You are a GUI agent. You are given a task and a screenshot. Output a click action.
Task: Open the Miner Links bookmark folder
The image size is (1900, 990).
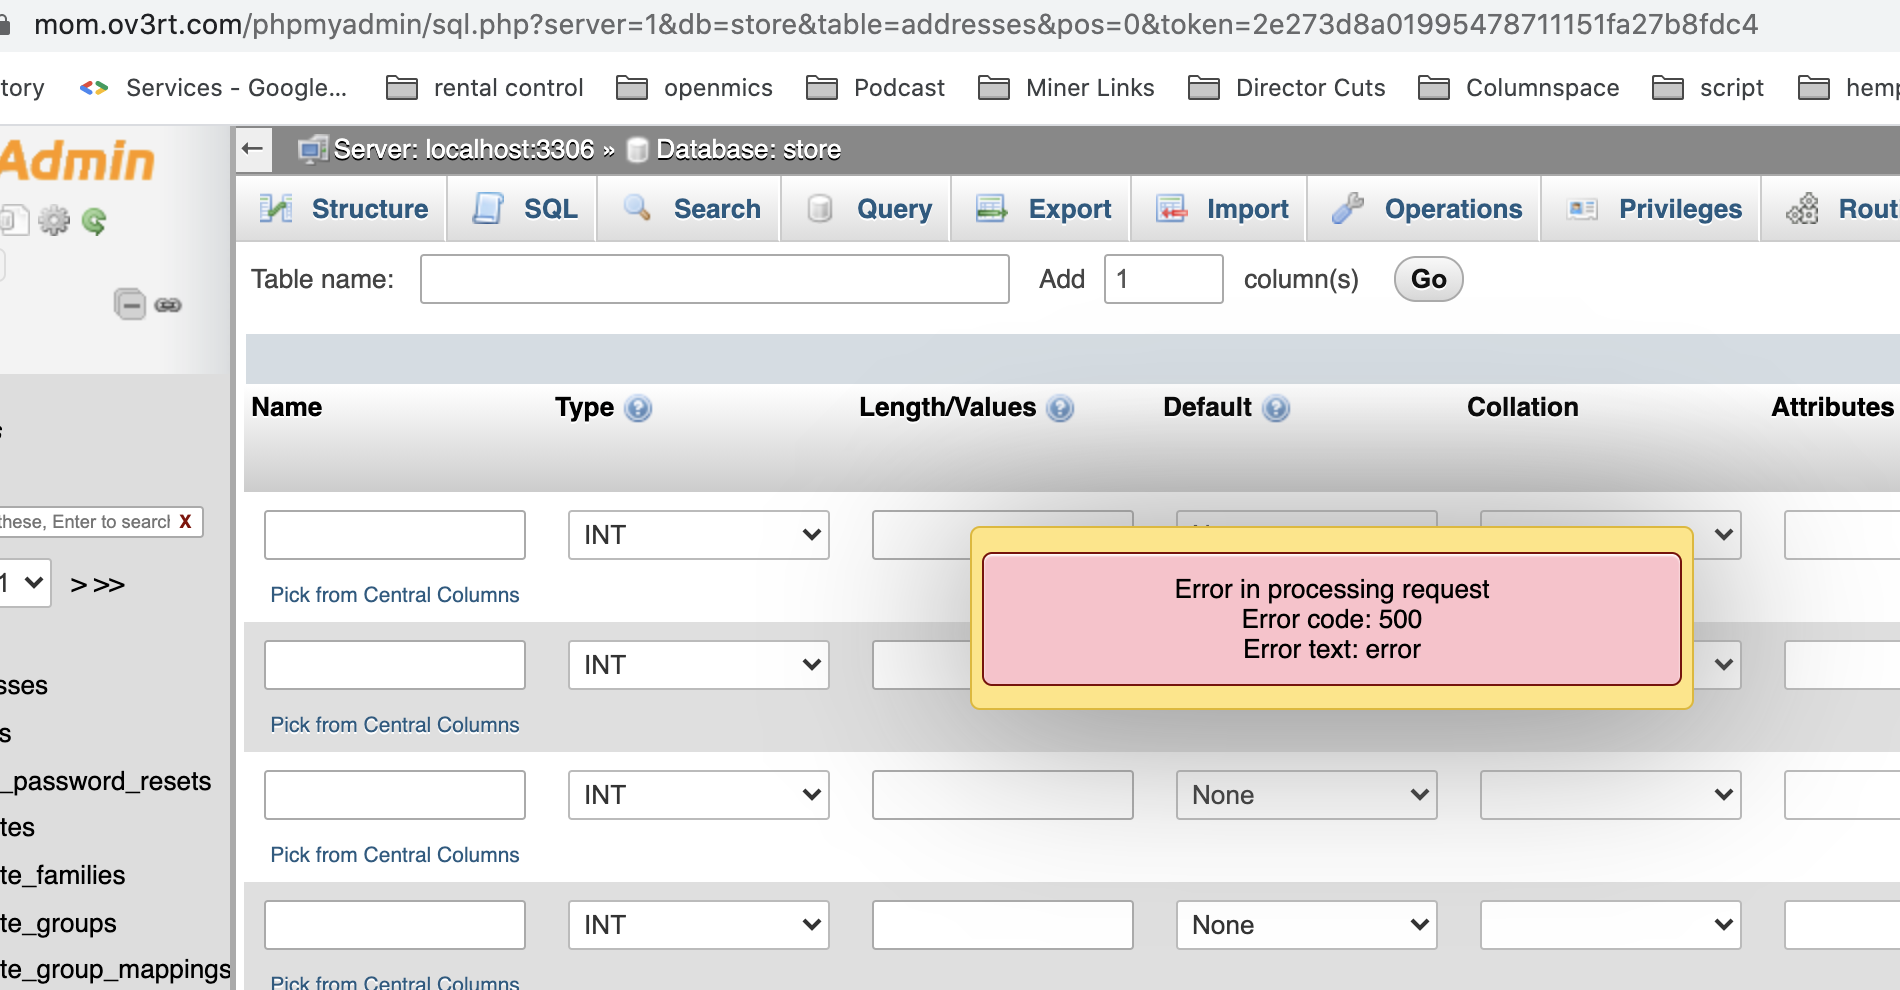tap(1066, 88)
